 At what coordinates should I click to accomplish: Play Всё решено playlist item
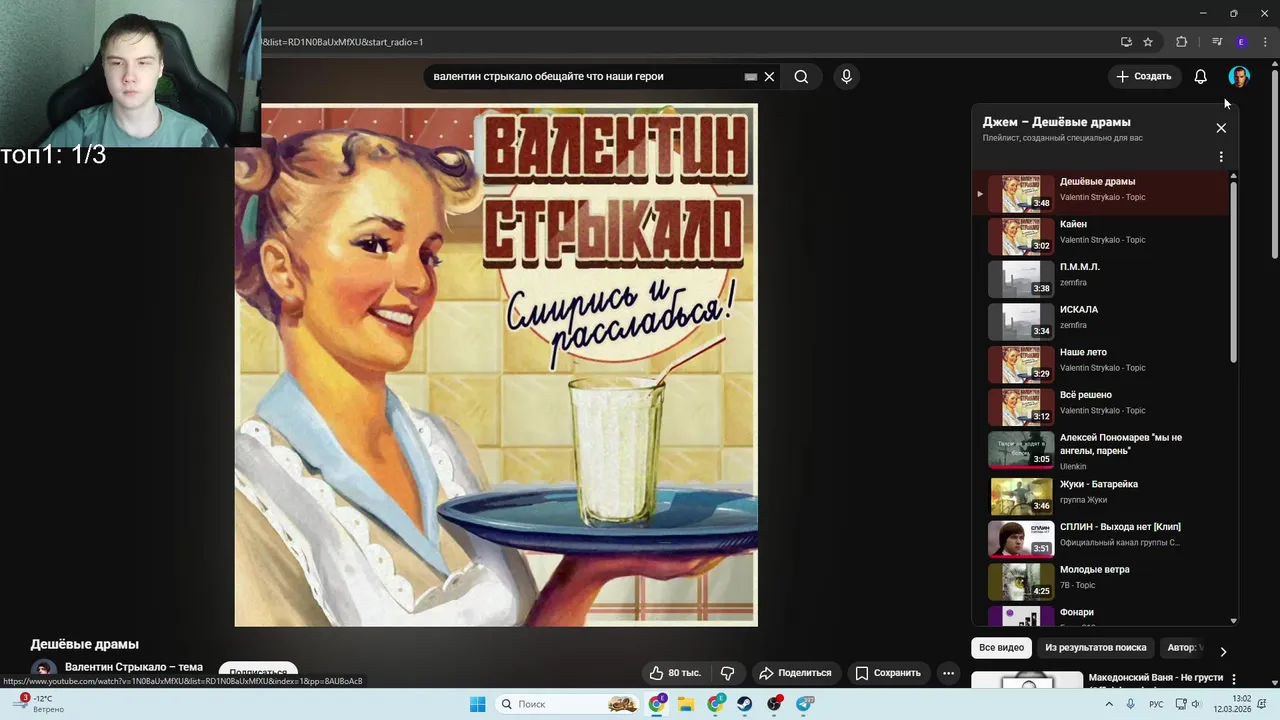pos(1101,407)
